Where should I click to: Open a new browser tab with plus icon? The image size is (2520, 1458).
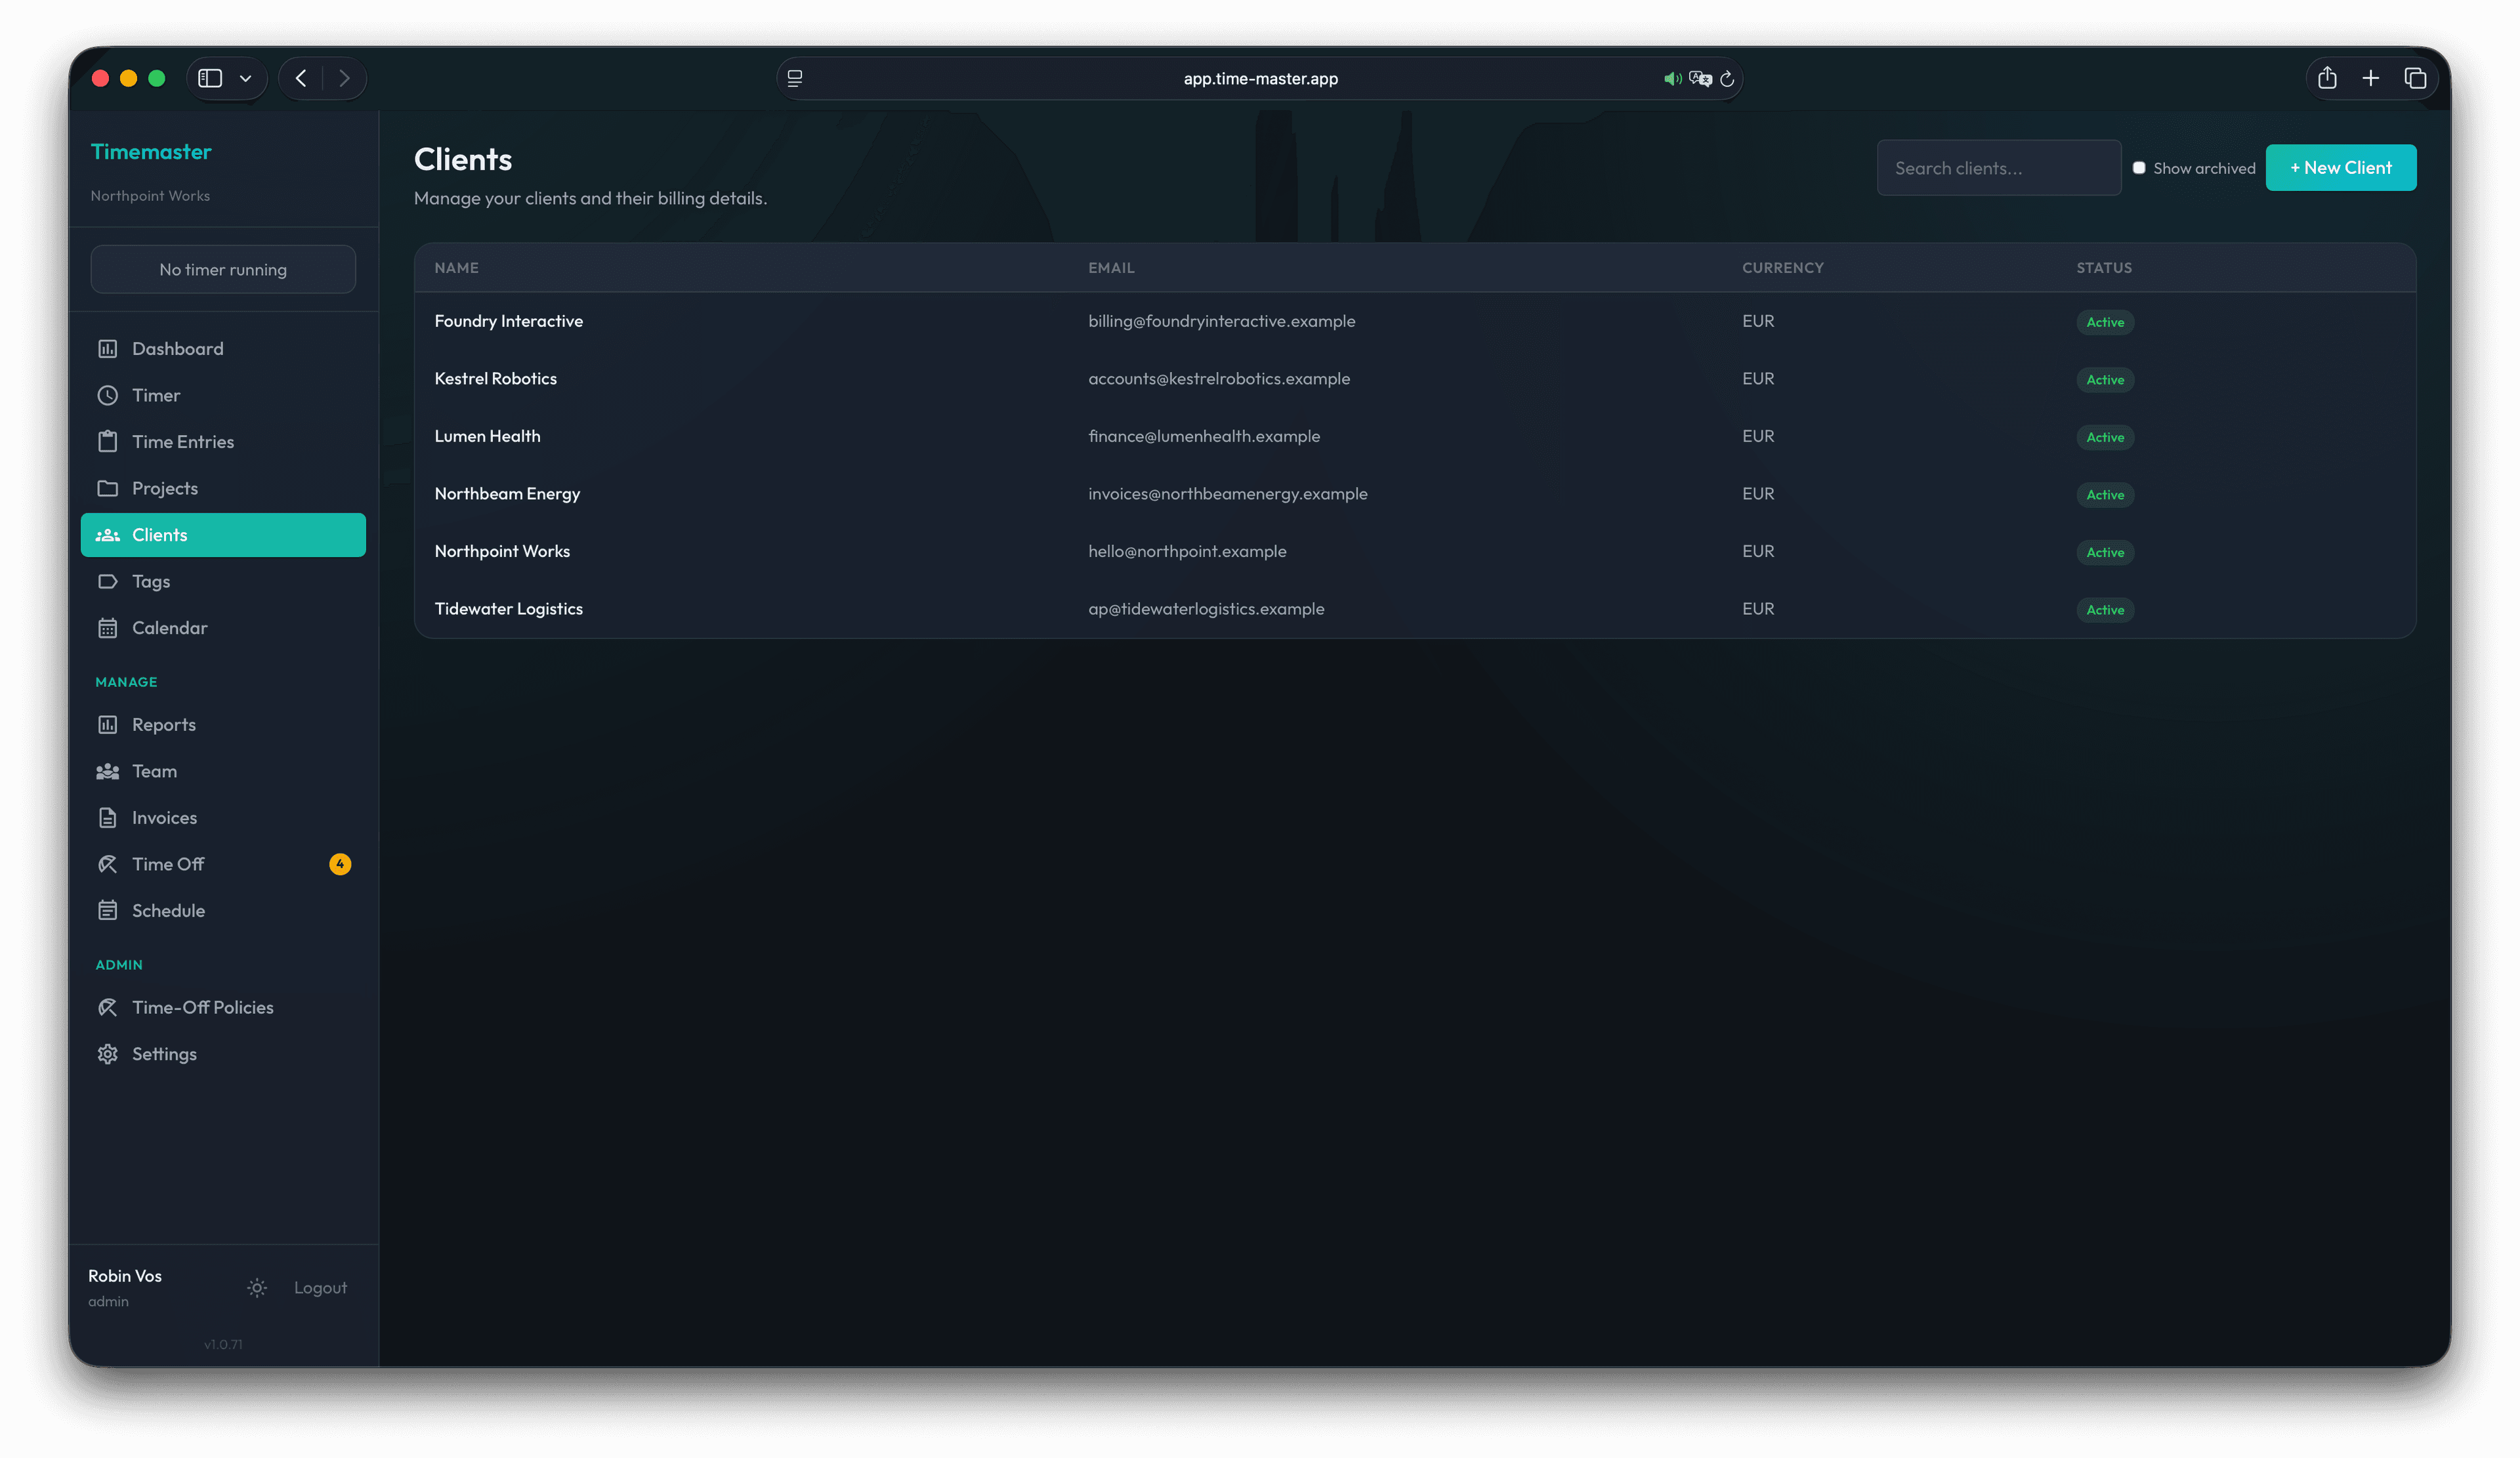[2371, 78]
